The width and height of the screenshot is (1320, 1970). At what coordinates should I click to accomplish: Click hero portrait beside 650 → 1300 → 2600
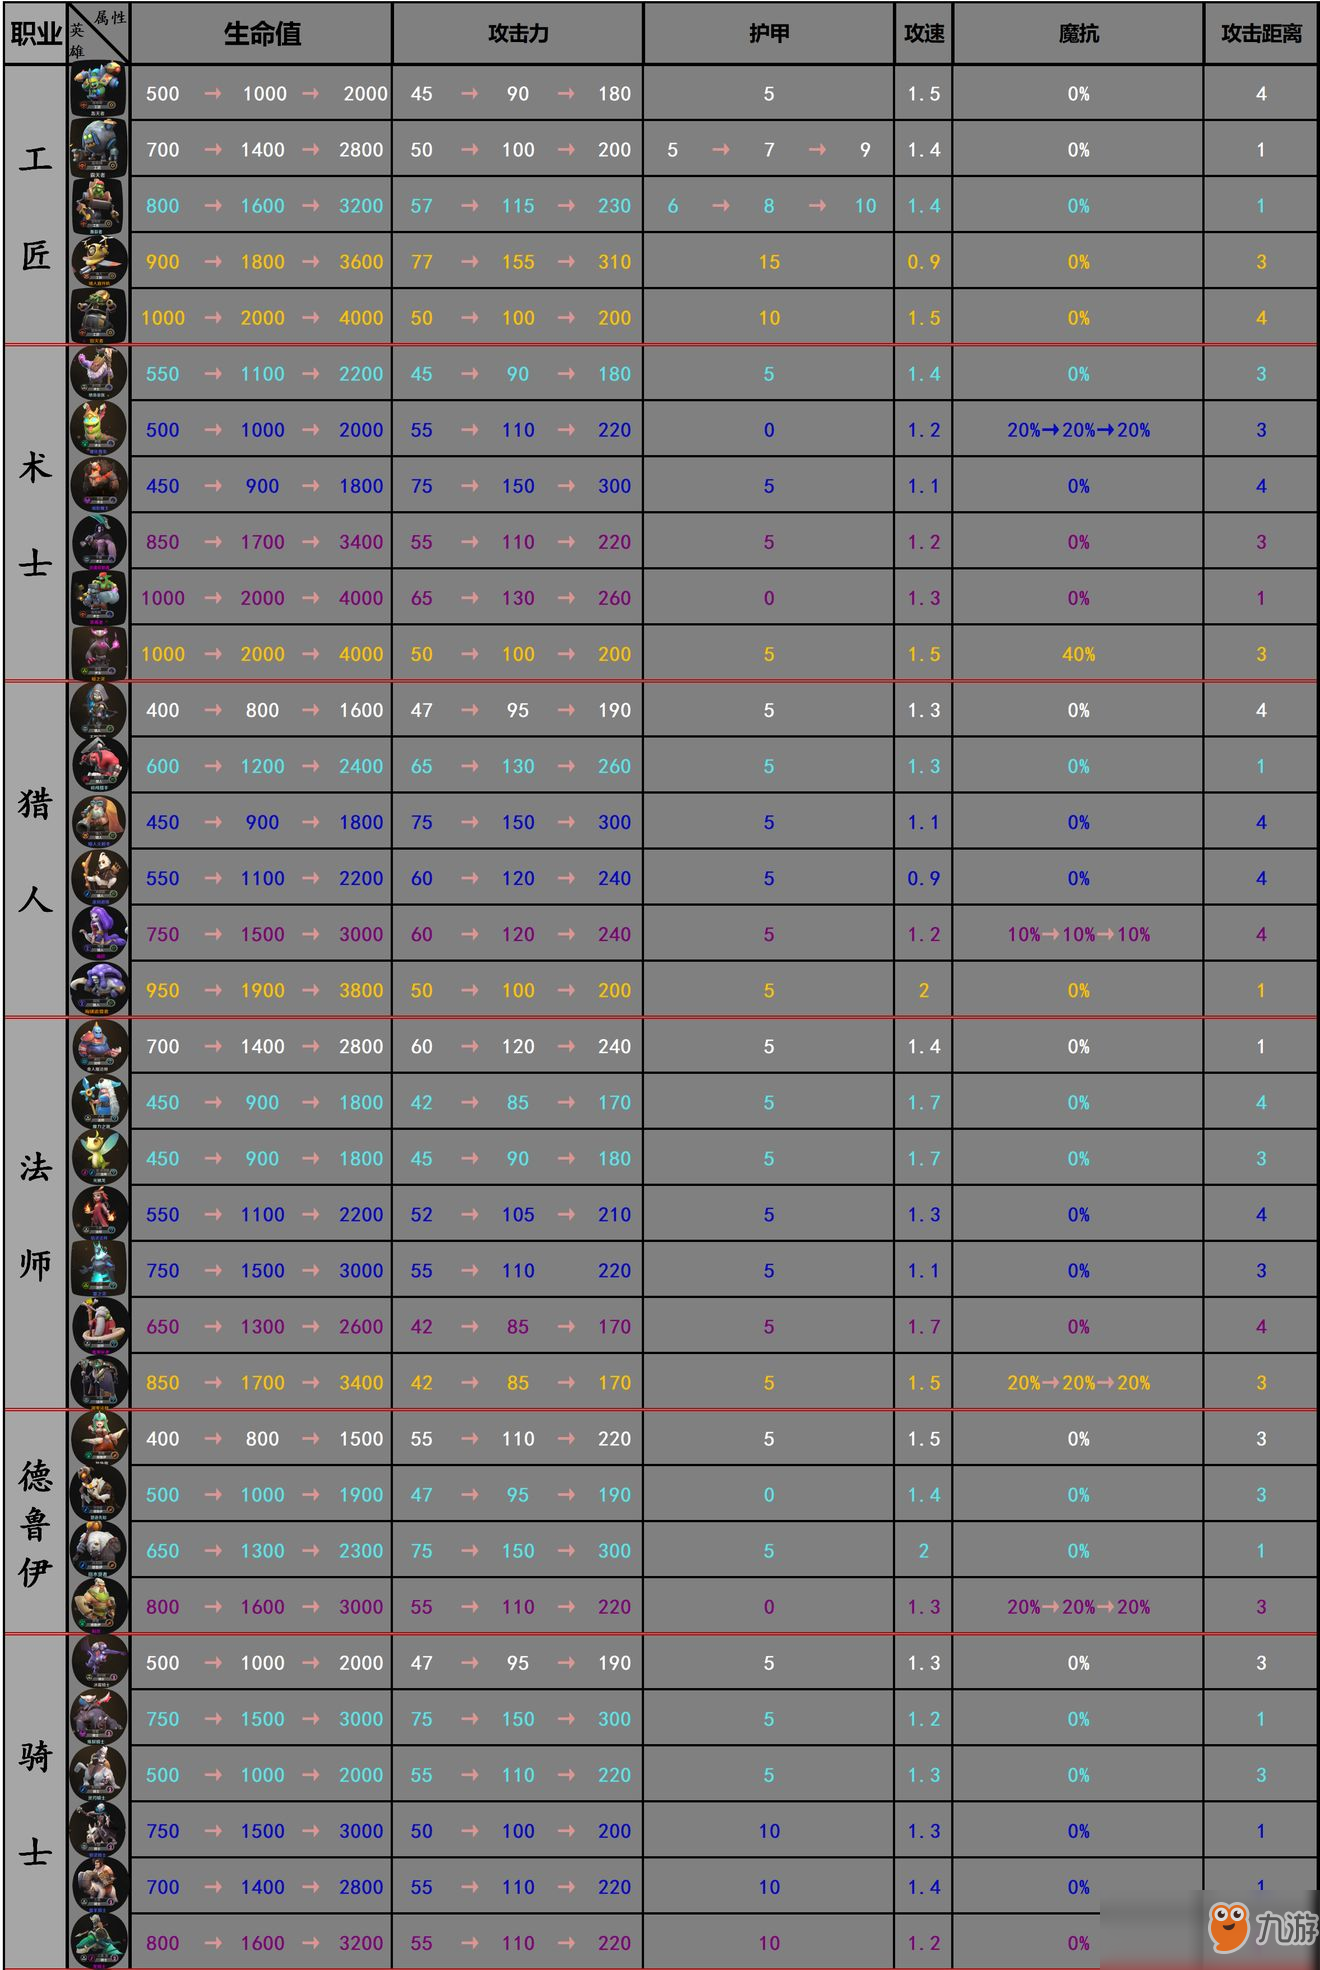[99, 1325]
